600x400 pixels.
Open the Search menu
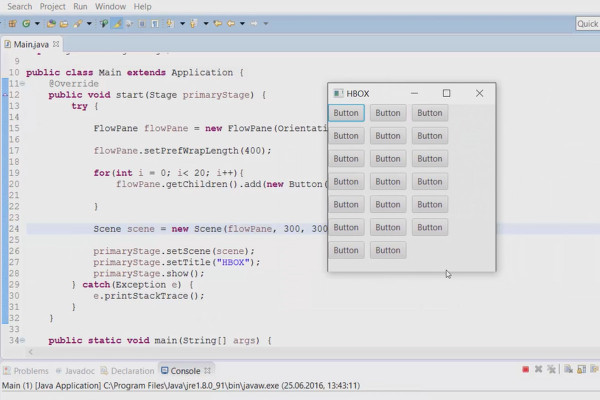(x=20, y=7)
